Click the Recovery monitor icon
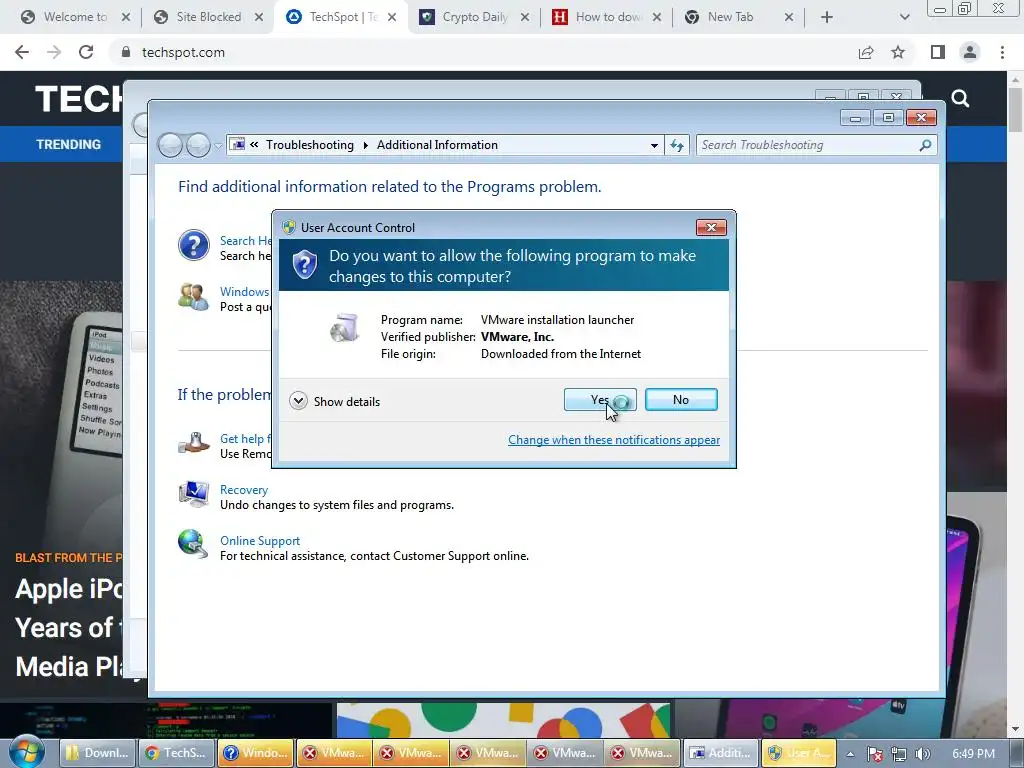Screen dimensions: 1024x768 pyautogui.click(x=193, y=494)
